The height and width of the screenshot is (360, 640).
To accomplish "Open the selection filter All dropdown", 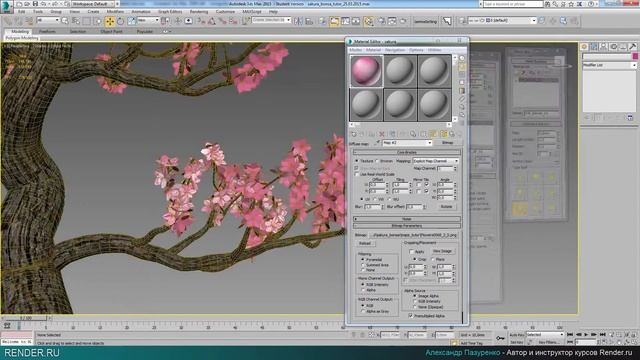I will click(x=49, y=20).
